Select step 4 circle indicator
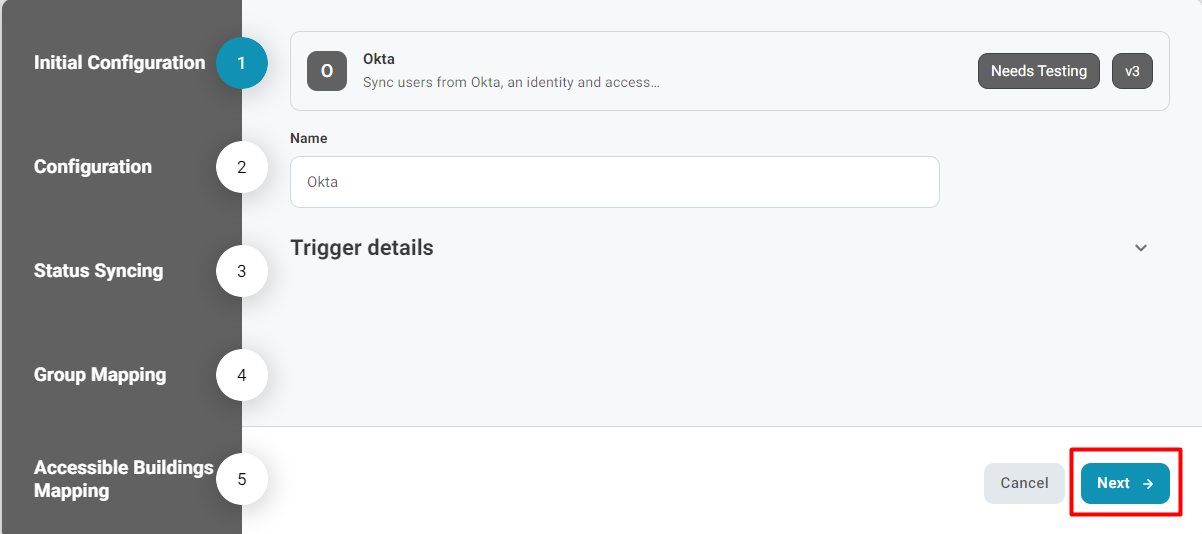Image resolution: width=1202 pixels, height=534 pixels. coord(242,375)
